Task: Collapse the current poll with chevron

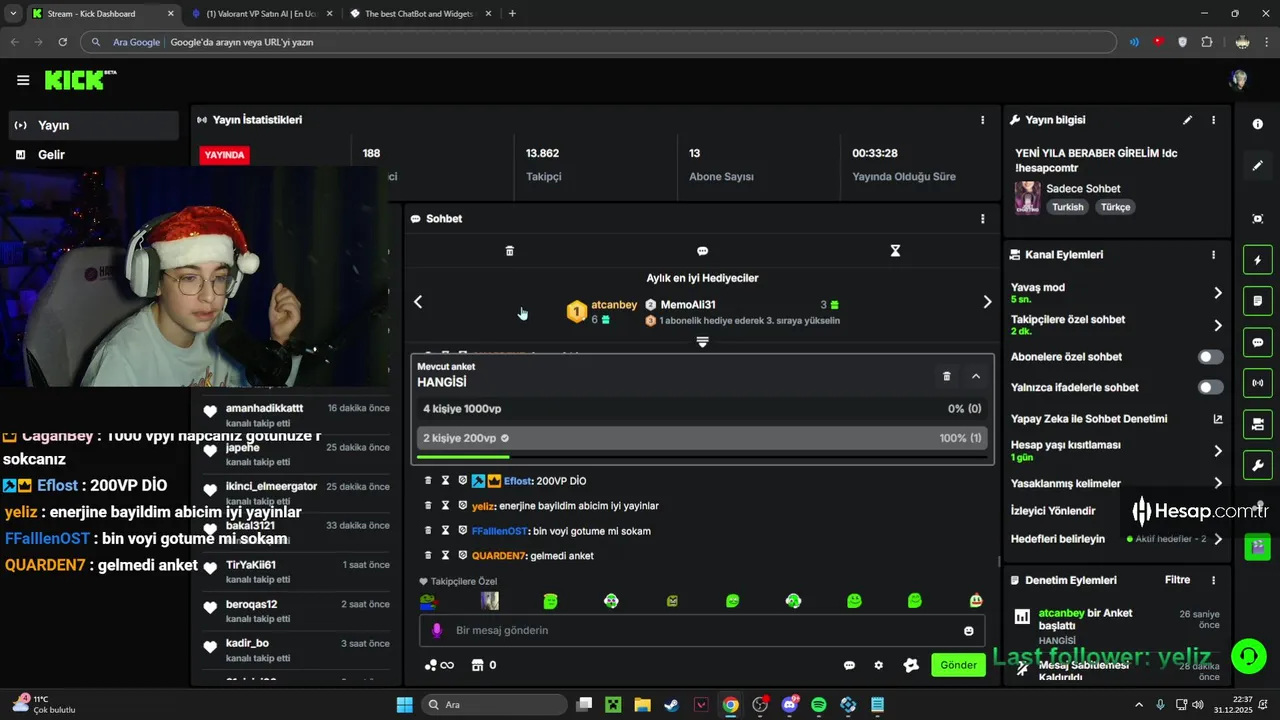Action: coord(976,376)
